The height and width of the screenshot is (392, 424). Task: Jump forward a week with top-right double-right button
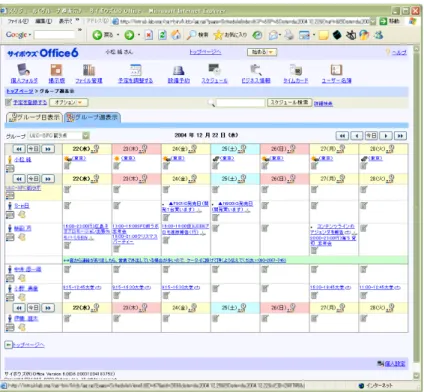click(x=400, y=136)
